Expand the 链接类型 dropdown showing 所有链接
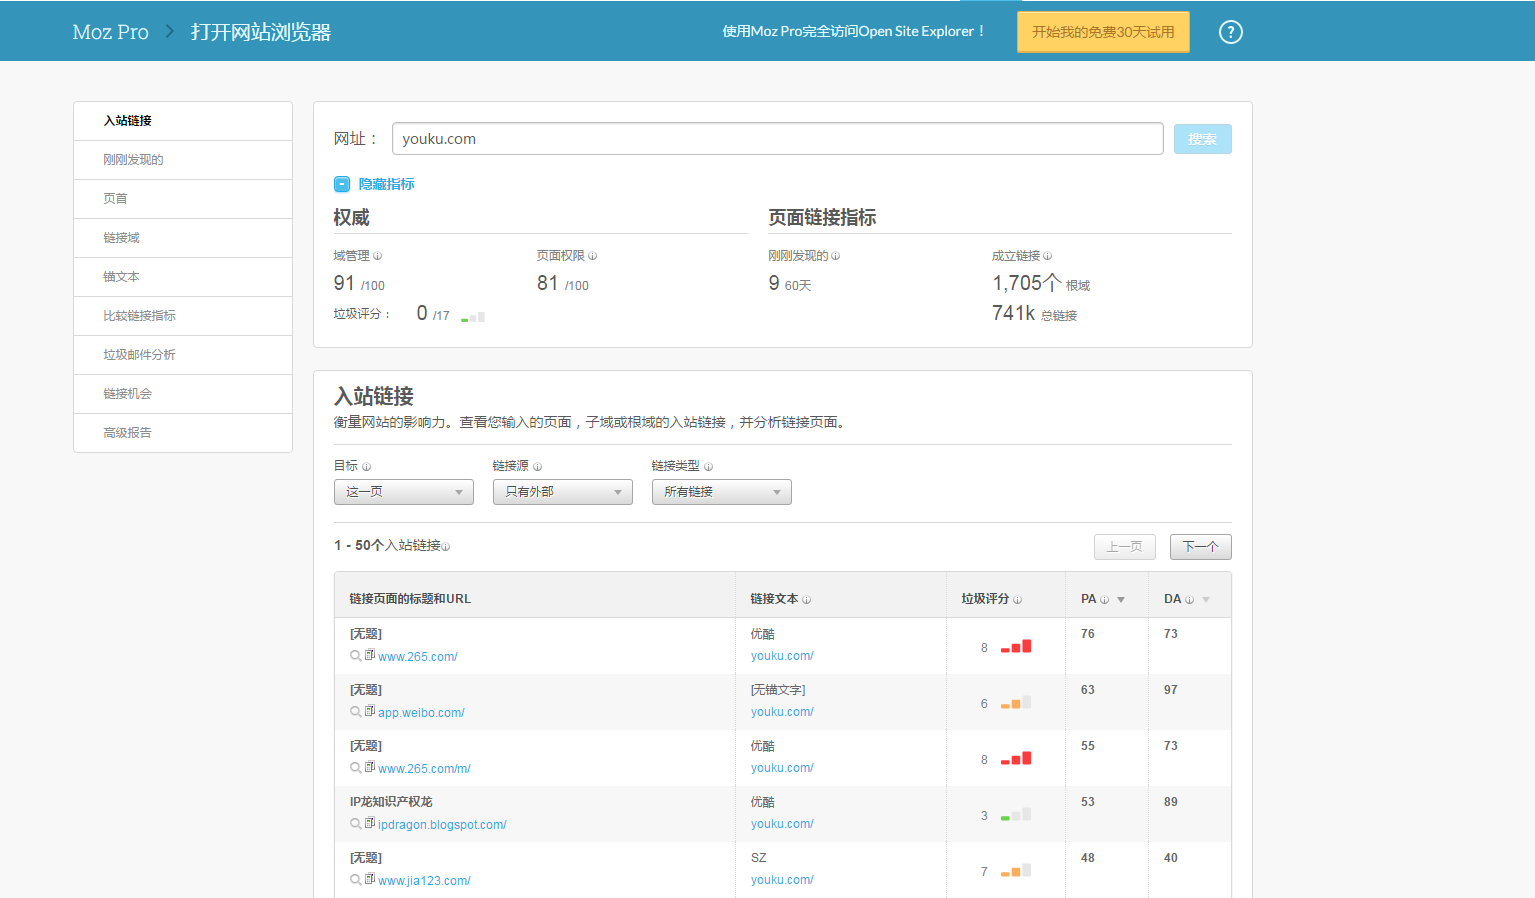The height and width of the screenshot is (898, 1535). 721,492
